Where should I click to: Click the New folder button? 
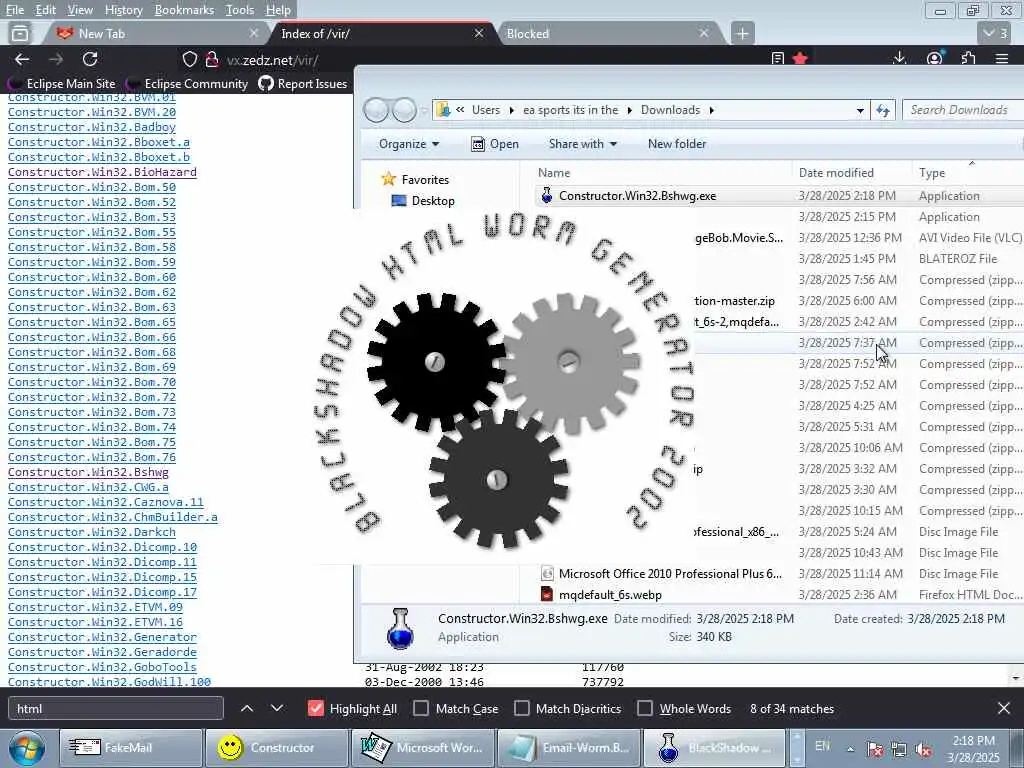677,144
